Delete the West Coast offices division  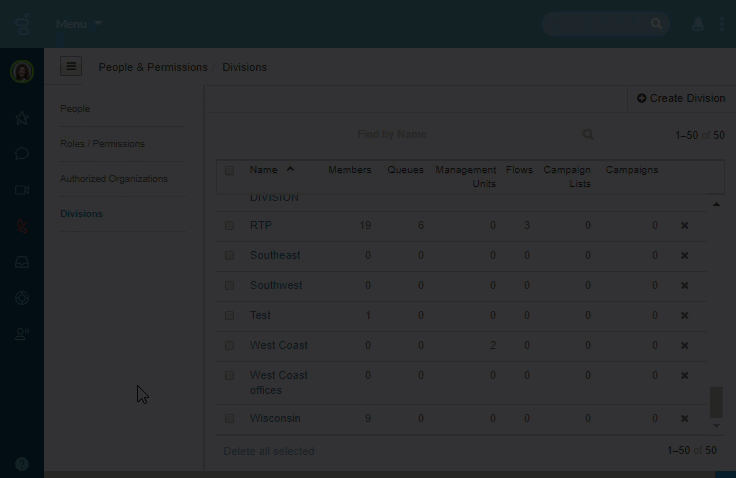[684, 376]
